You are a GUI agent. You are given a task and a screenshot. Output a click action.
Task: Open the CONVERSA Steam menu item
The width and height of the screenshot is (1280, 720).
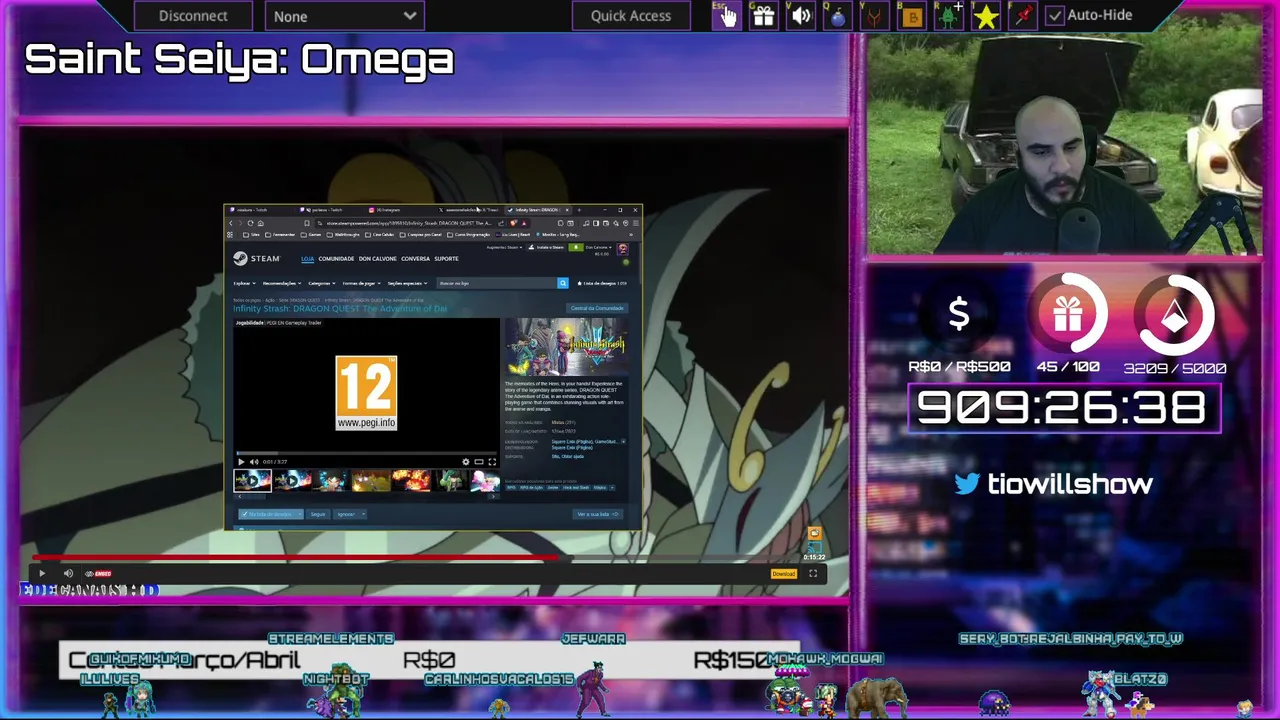click(415, 259)
